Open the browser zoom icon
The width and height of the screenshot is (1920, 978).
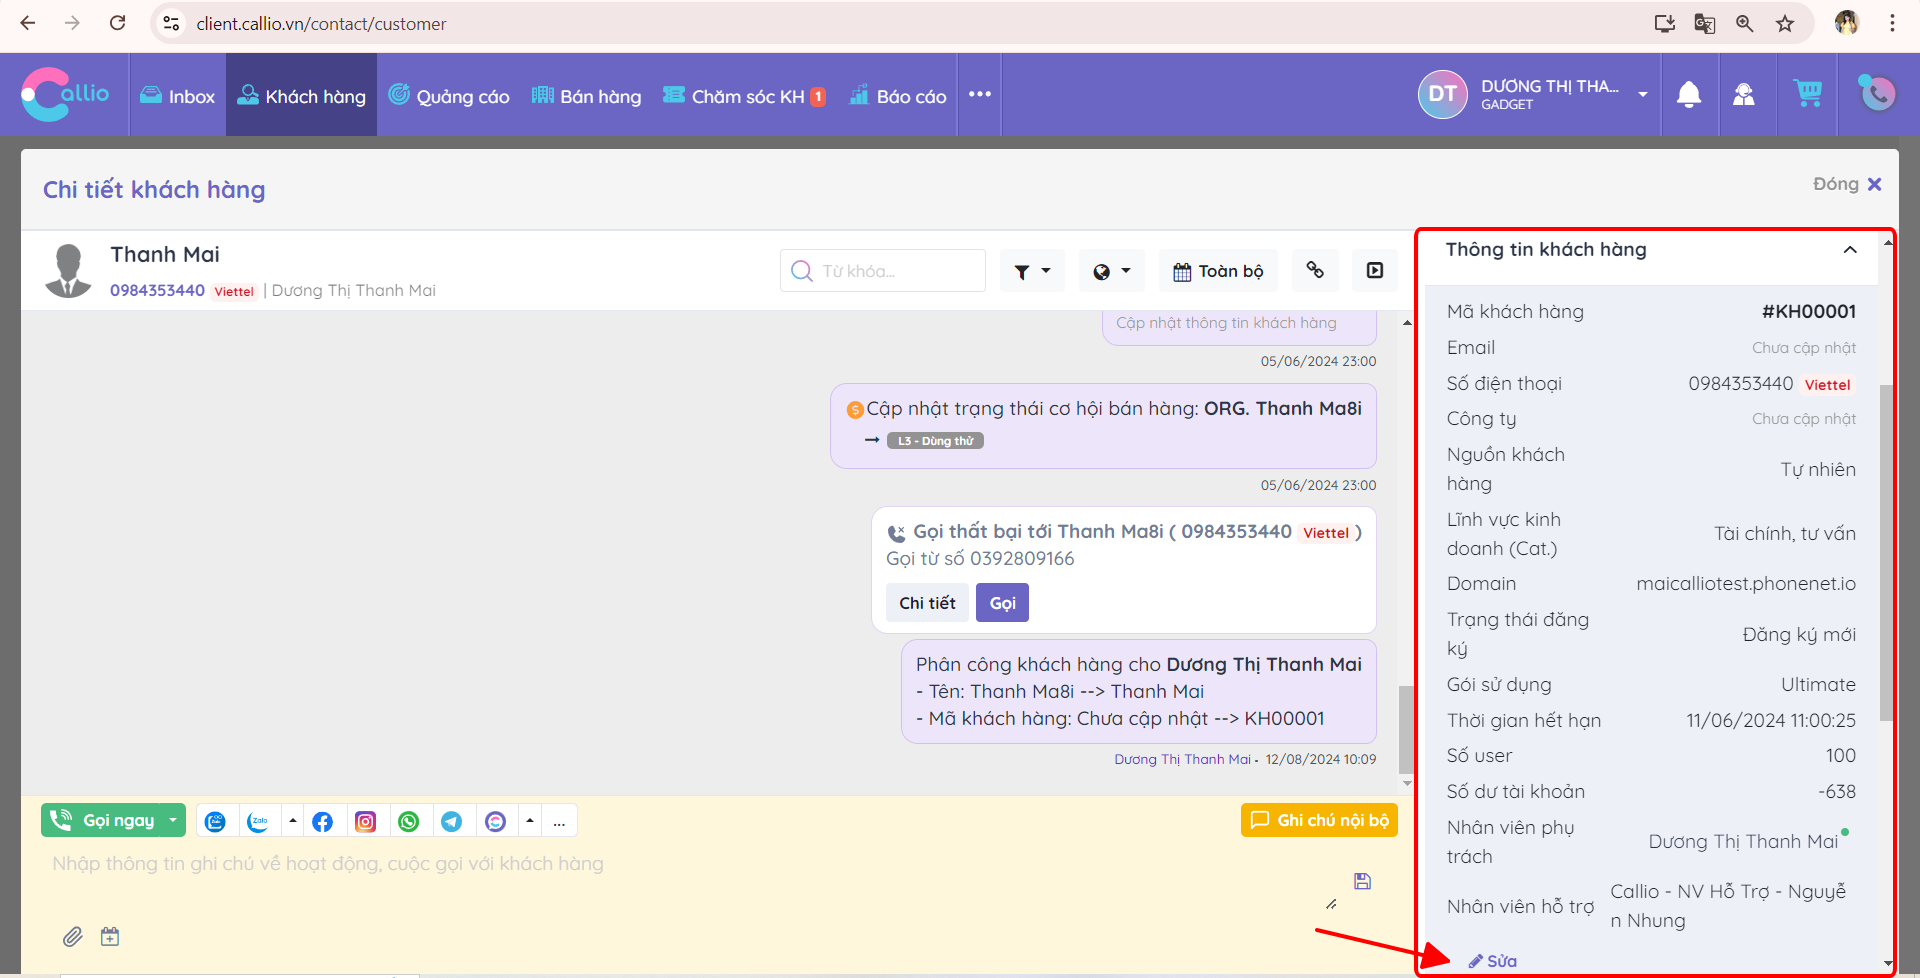click(x=1745, y=23)
